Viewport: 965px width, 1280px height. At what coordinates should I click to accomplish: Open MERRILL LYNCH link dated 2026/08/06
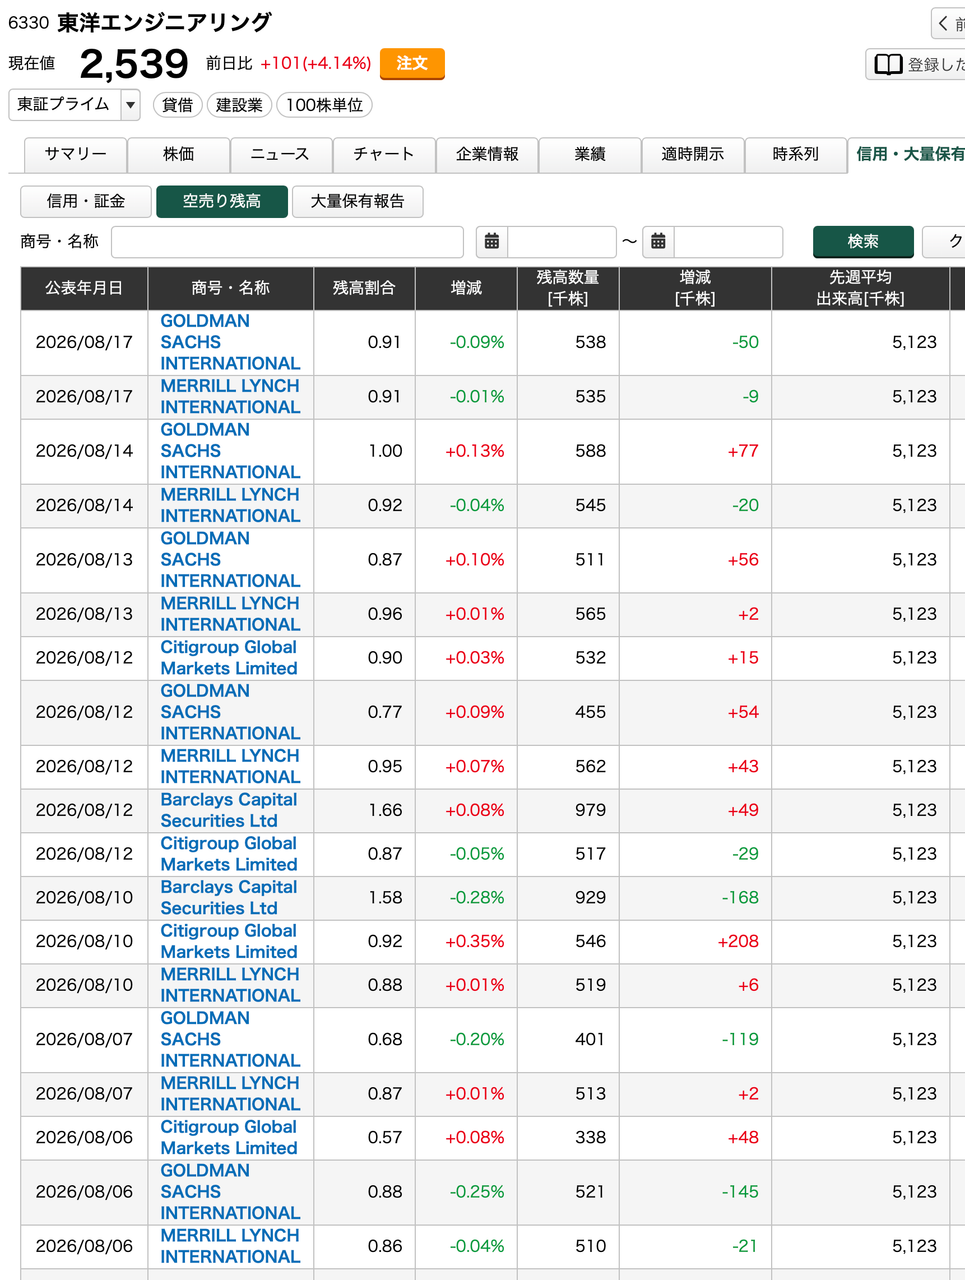[x=230, y=1246]
